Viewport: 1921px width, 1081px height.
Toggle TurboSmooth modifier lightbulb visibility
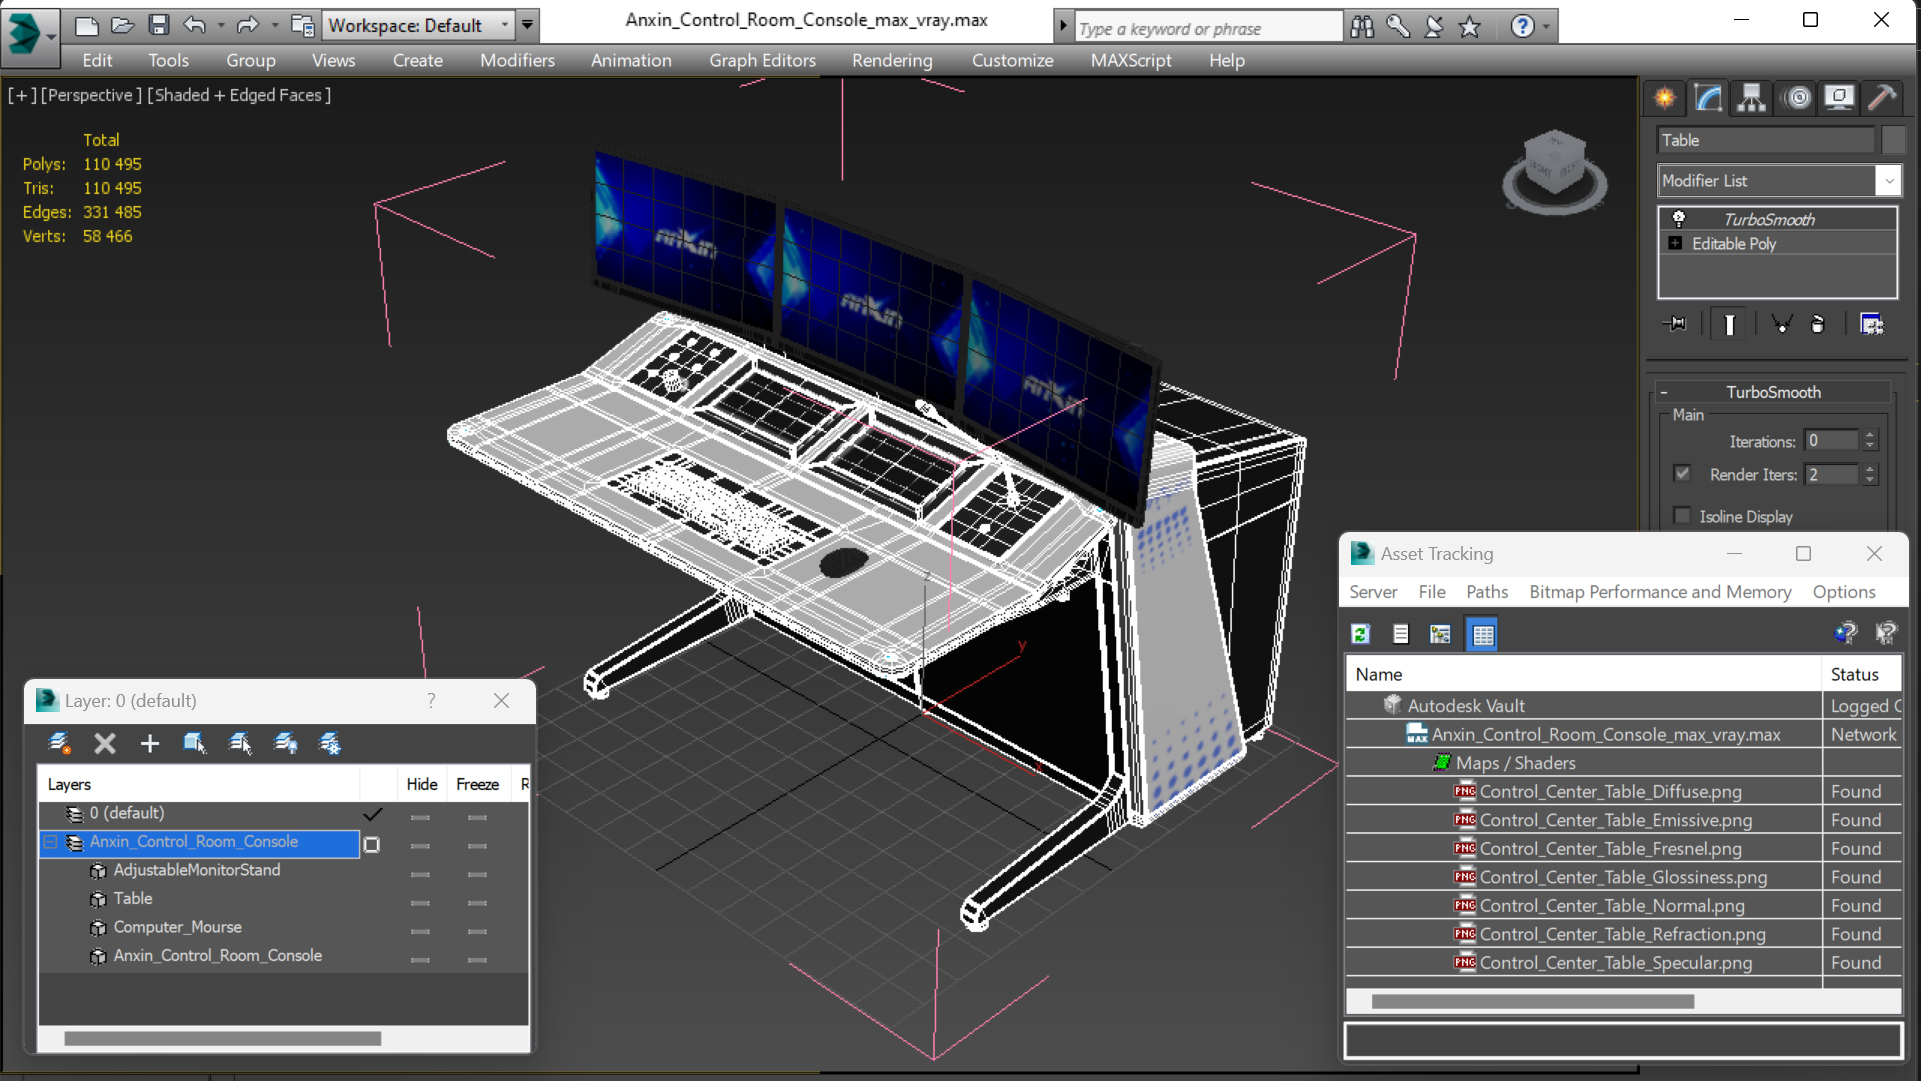1679,219
